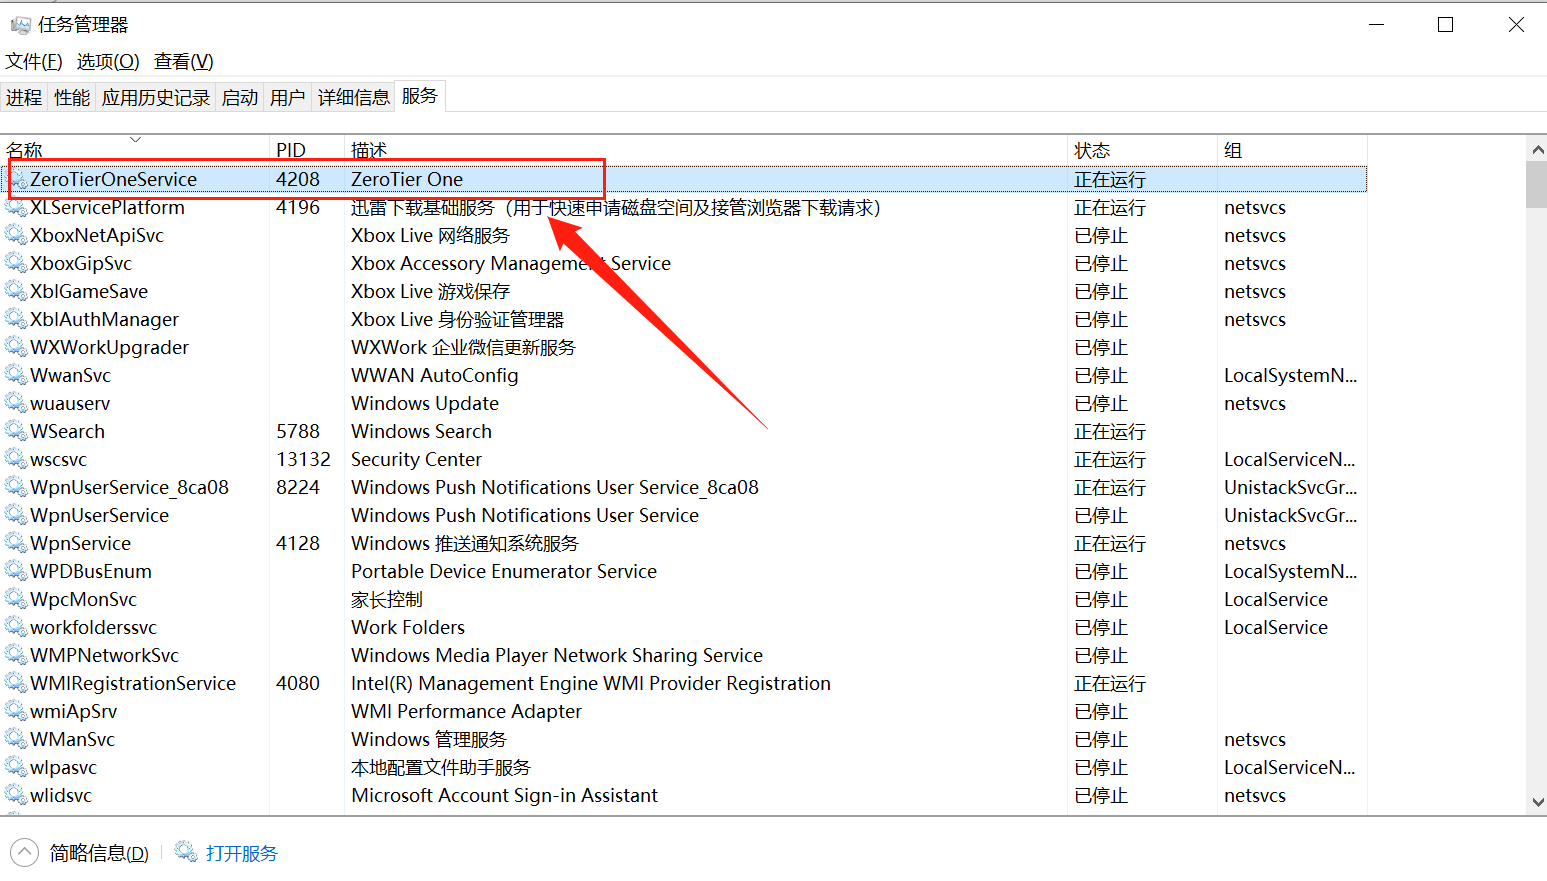This screenshot has width=1547, height=881.
Task: Sort services by 状态 column header
Action: 1092,150
